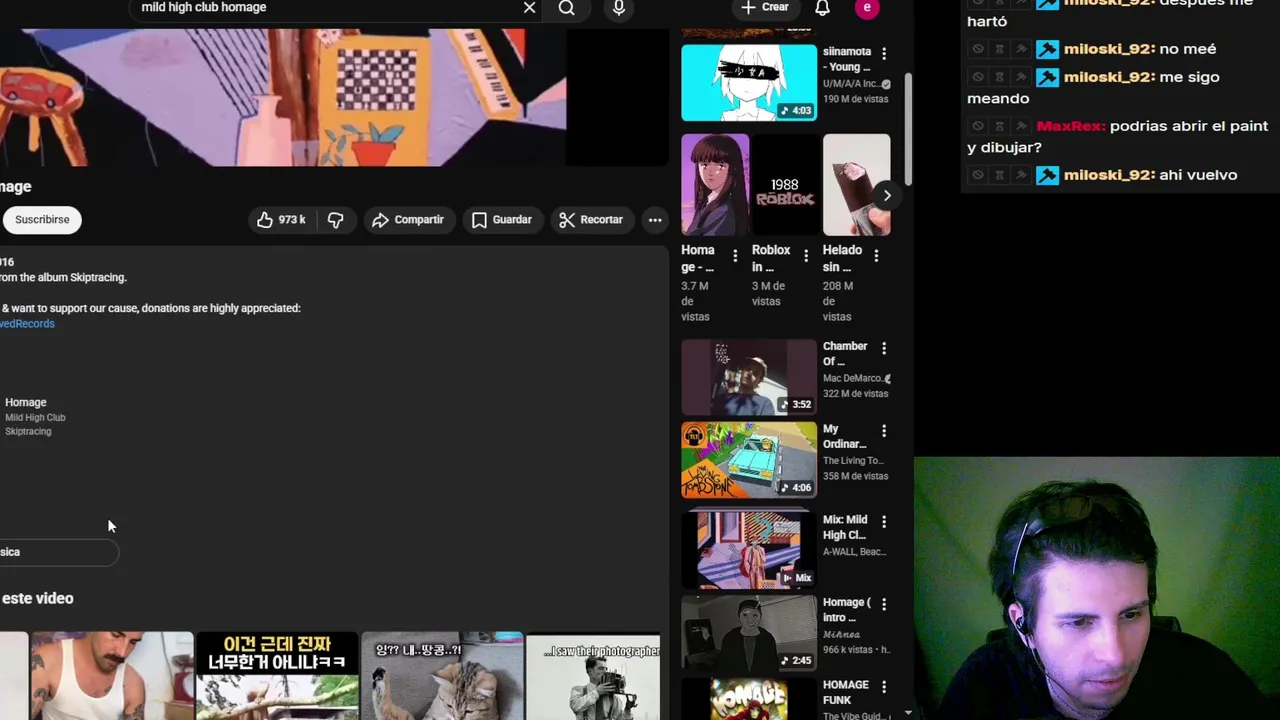This screenshot has width=1280, height=720.
Task: Open the I saw their photographer thumbnail
Action: [x=594, y=676]
